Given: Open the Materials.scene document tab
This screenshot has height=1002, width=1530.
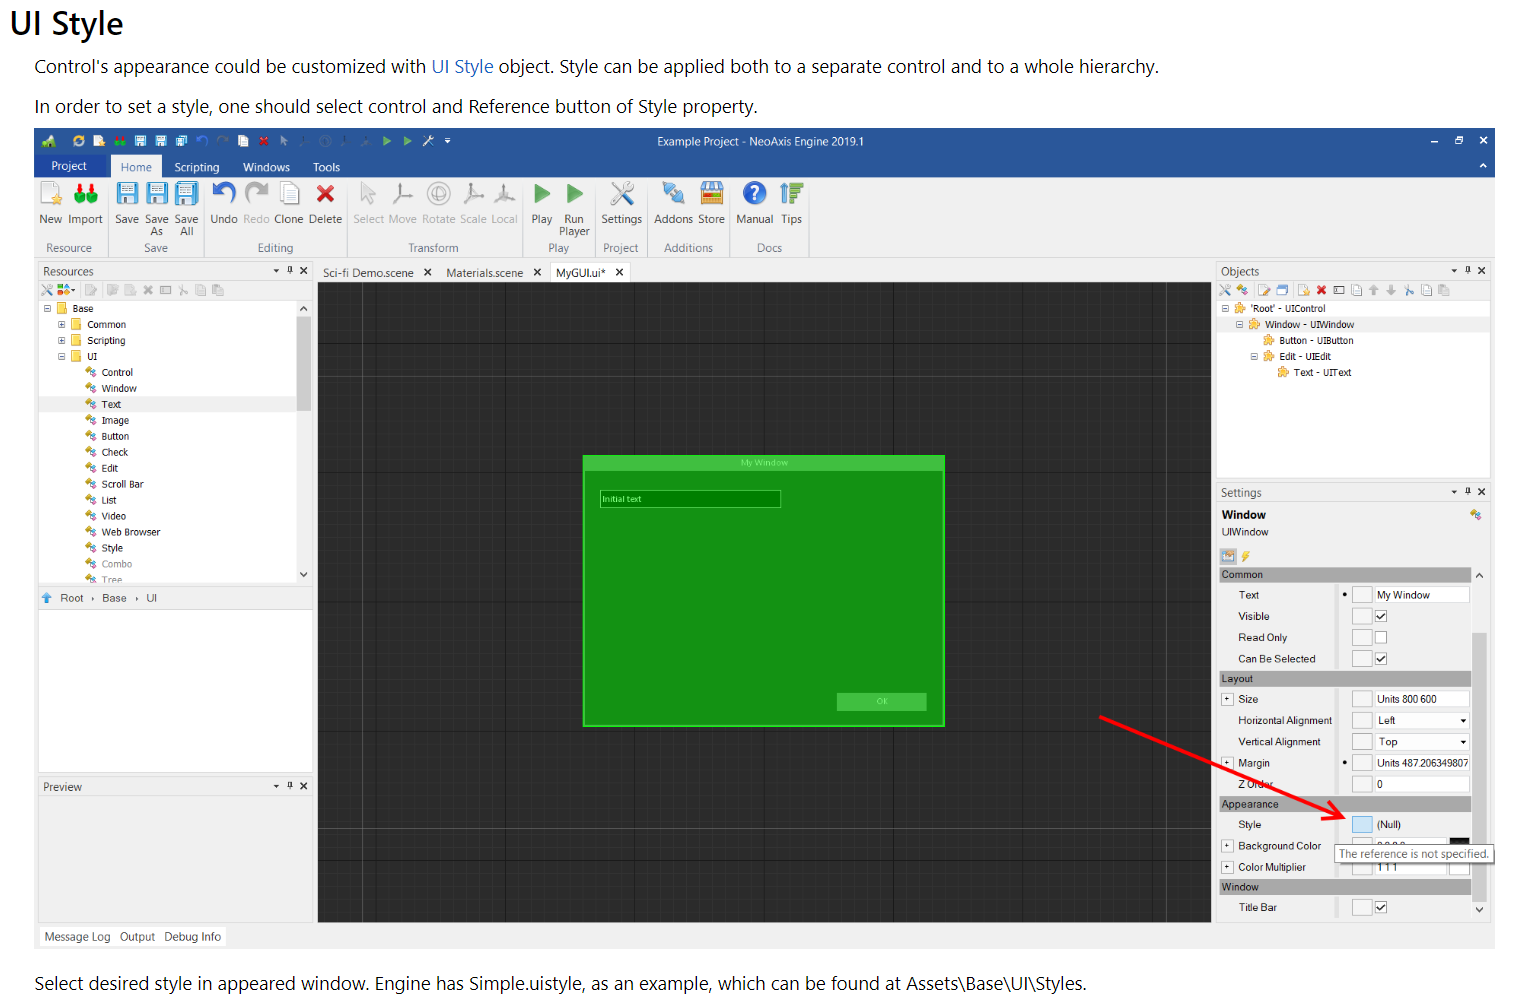Looking at the screenshot, I should tap(484, 273).
